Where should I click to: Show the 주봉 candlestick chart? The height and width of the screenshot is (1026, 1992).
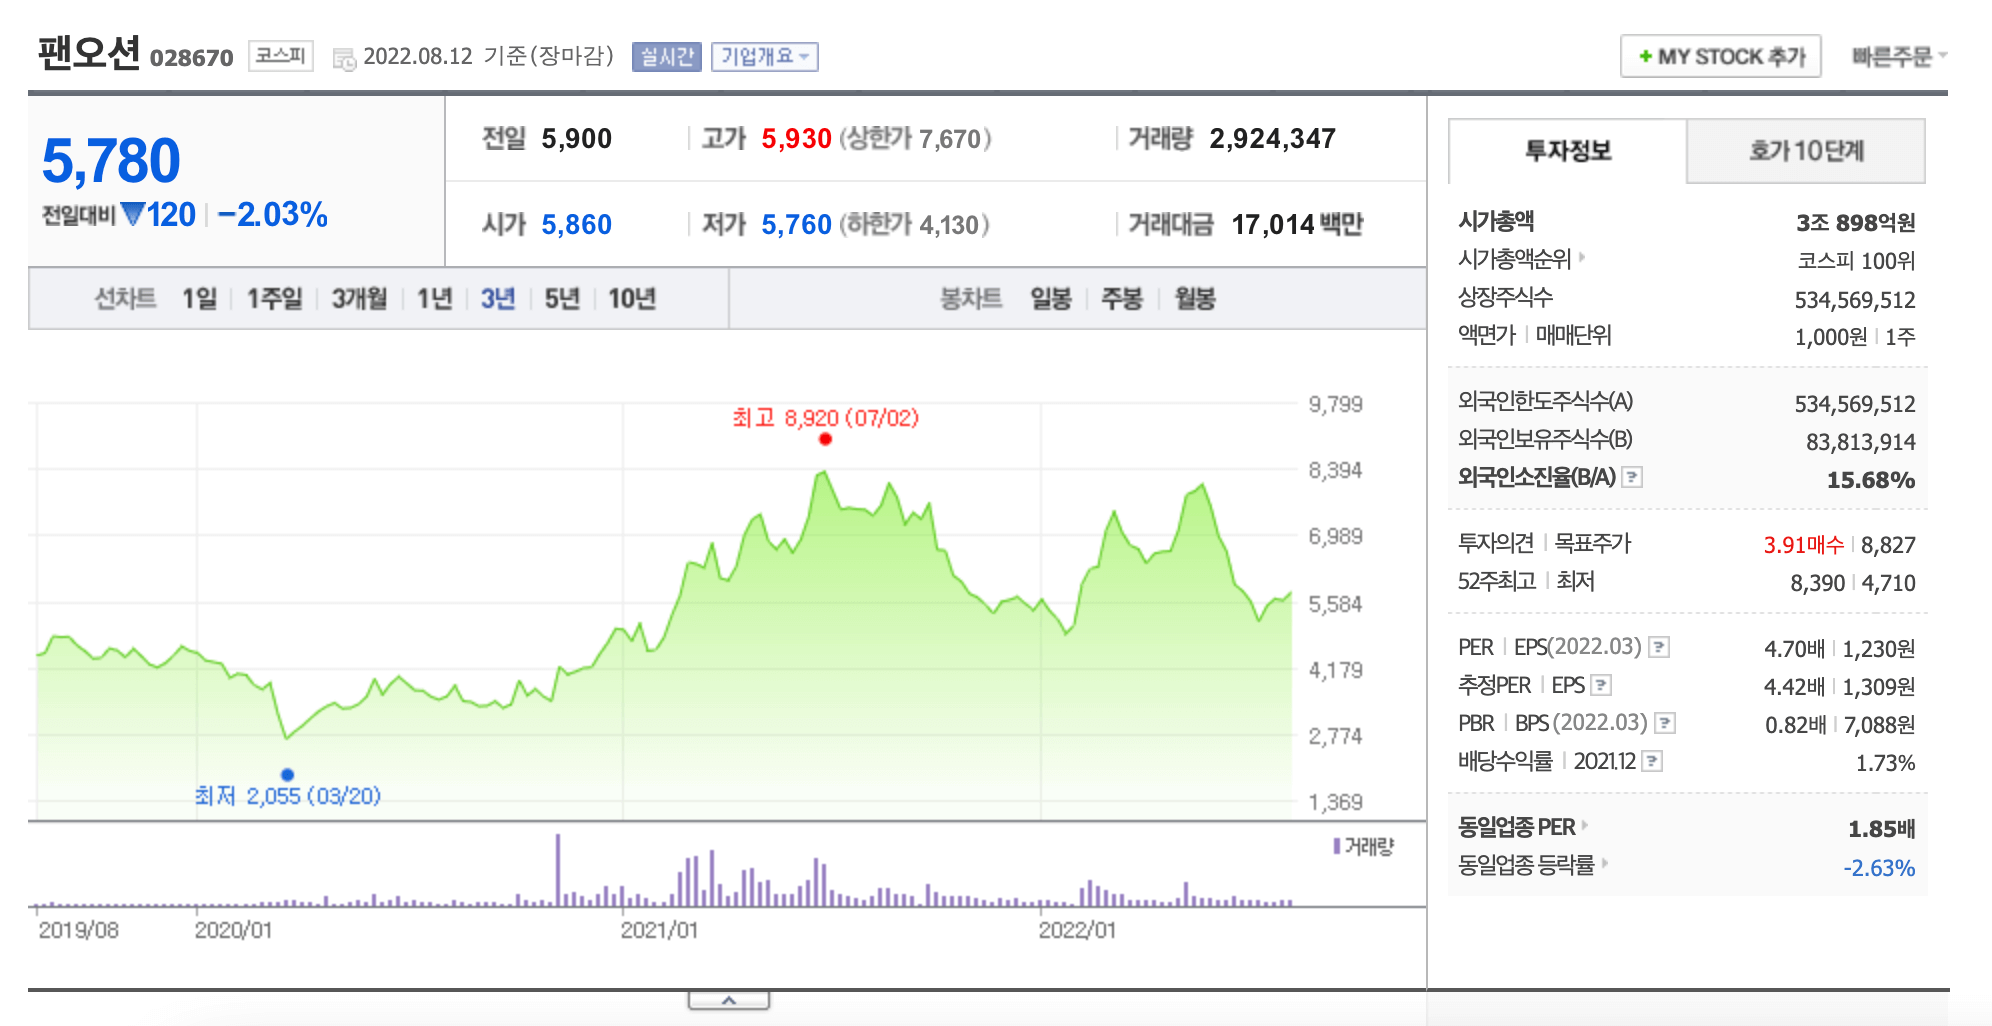click(1122, 298)
